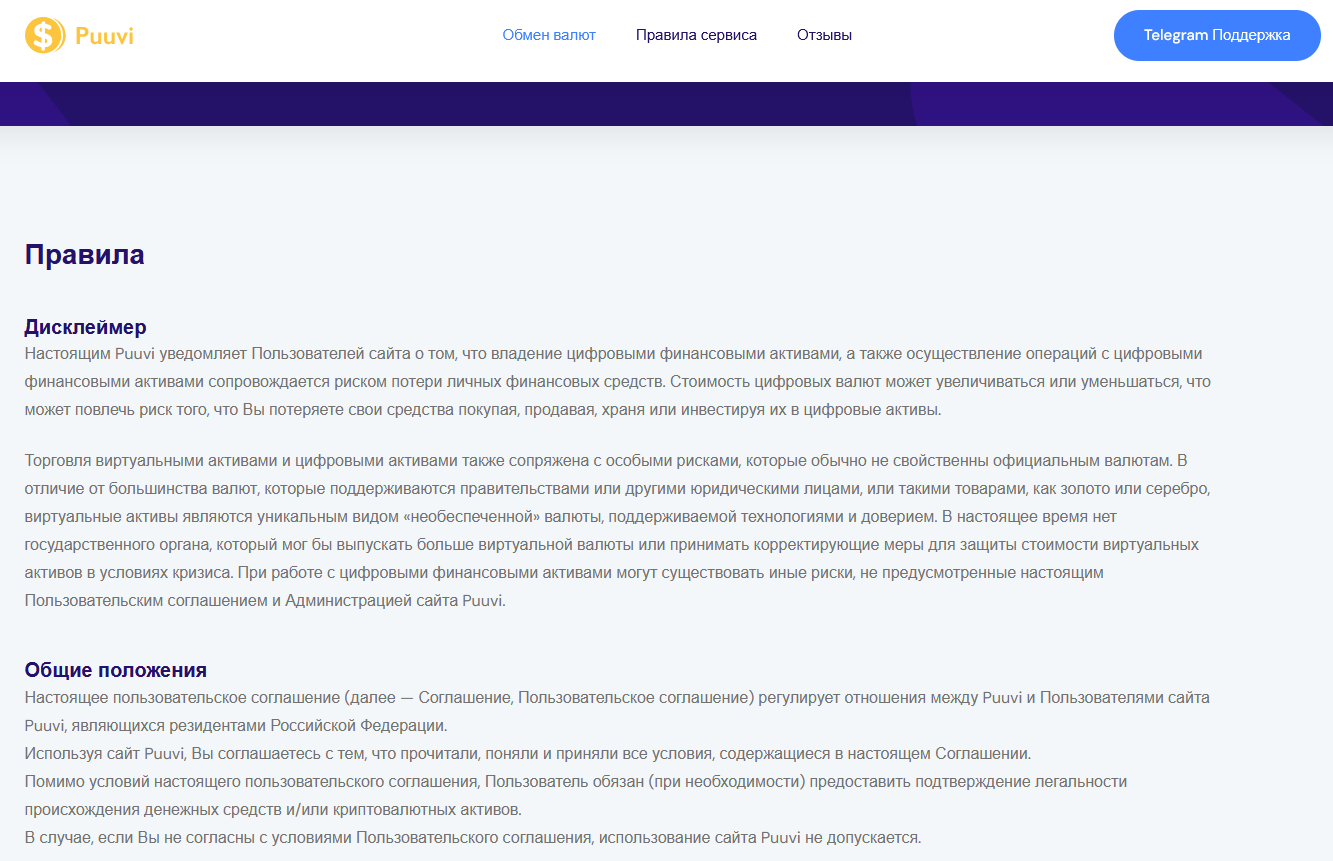
Task: Click the Правила page heading
Action: coord(84,255)
